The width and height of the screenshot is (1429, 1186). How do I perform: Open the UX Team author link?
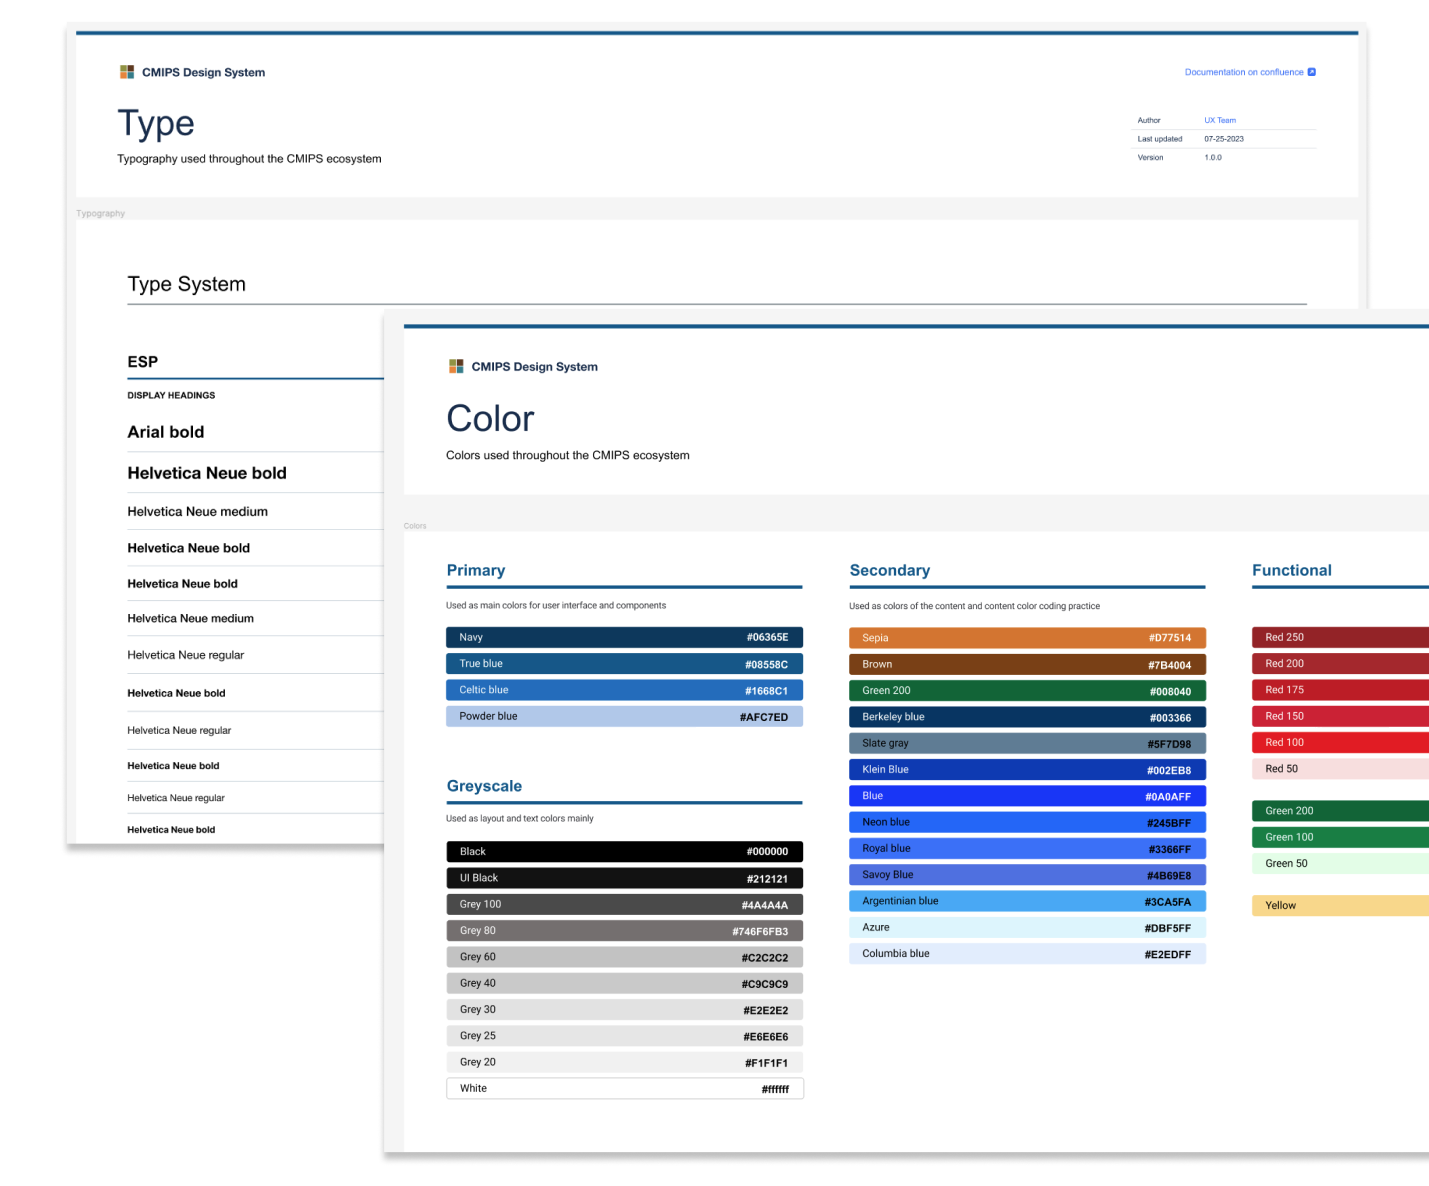(1220, 120)
